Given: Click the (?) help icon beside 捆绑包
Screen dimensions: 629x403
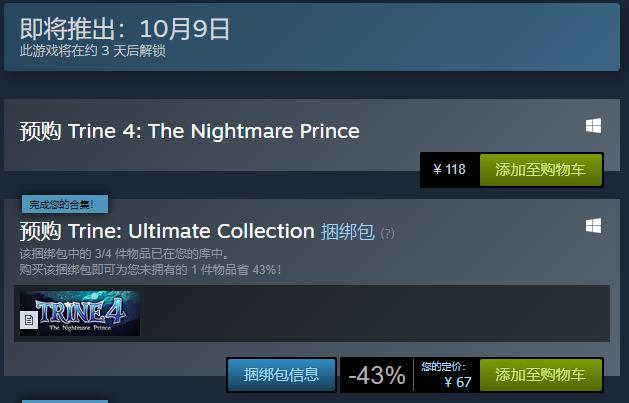Looking at the screenshot, I should [387, 234].
